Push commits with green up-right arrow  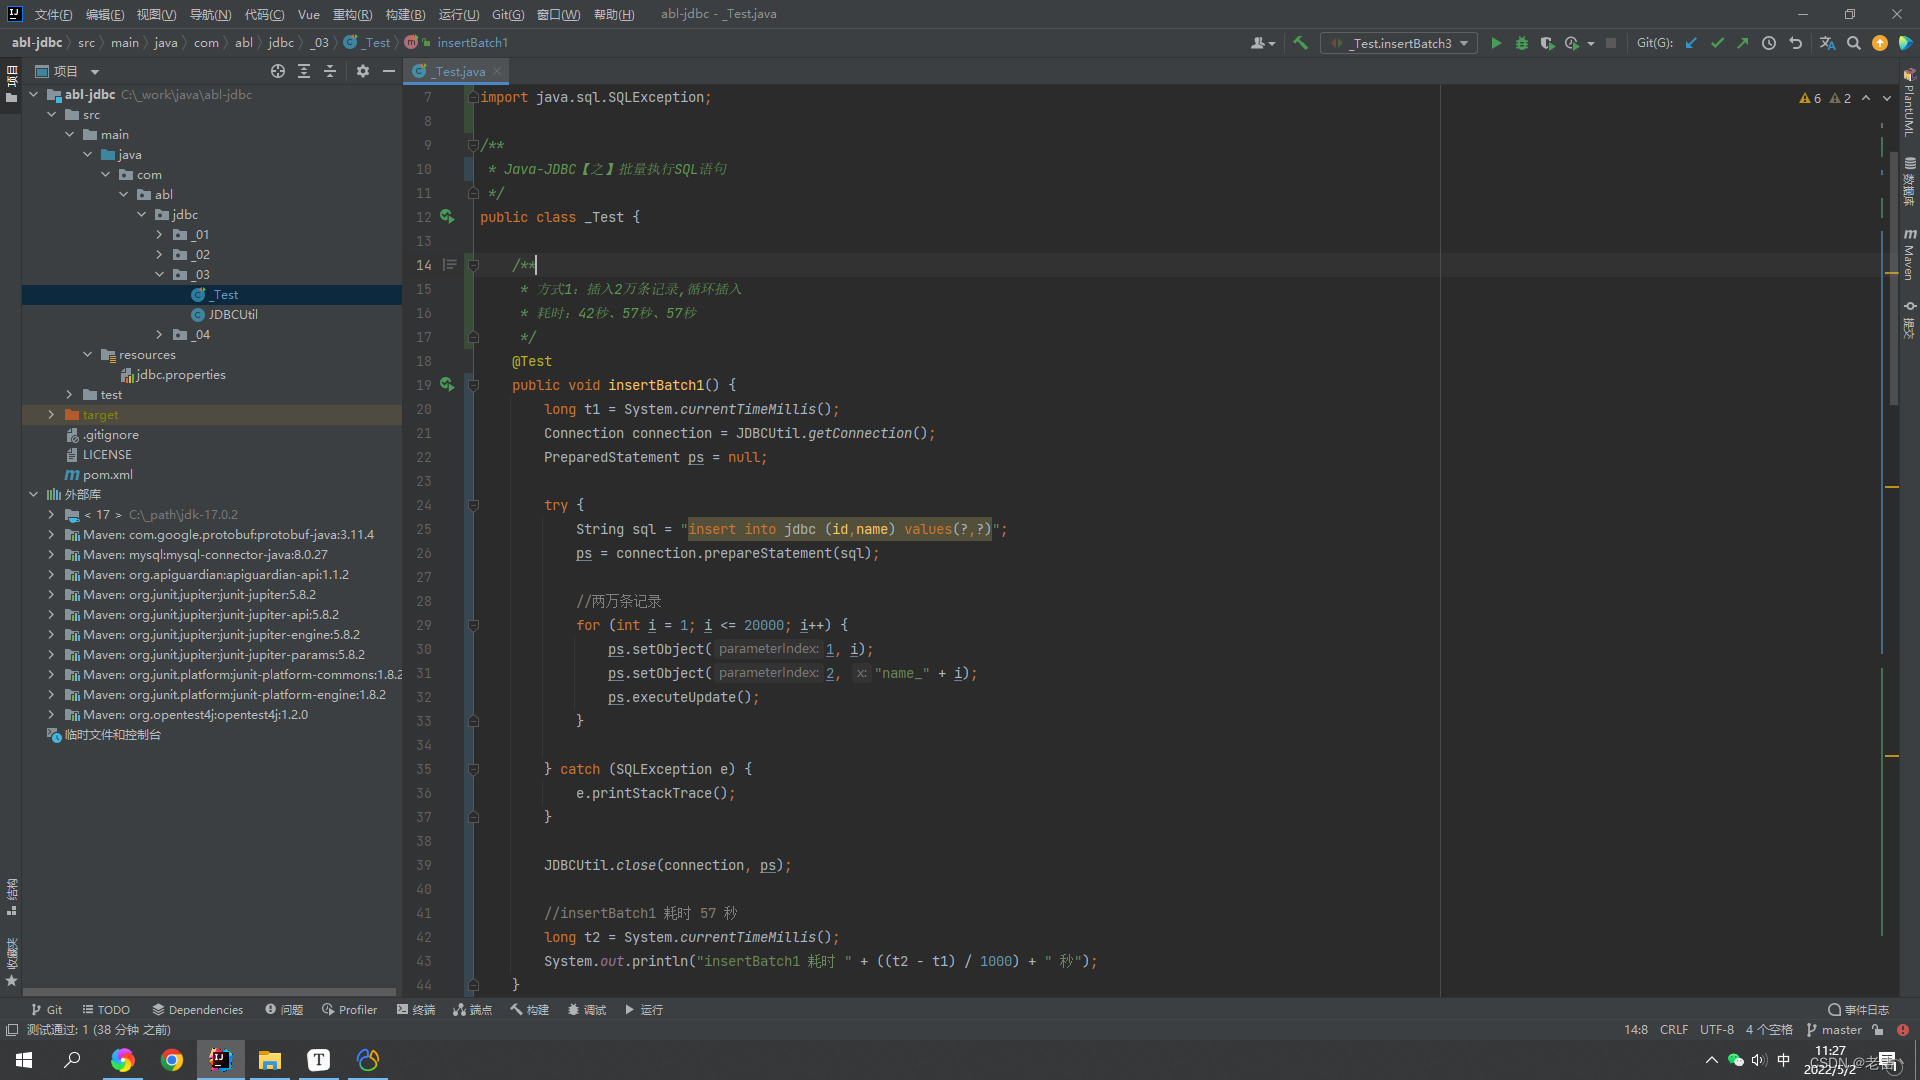click(x=1743, y=43)
